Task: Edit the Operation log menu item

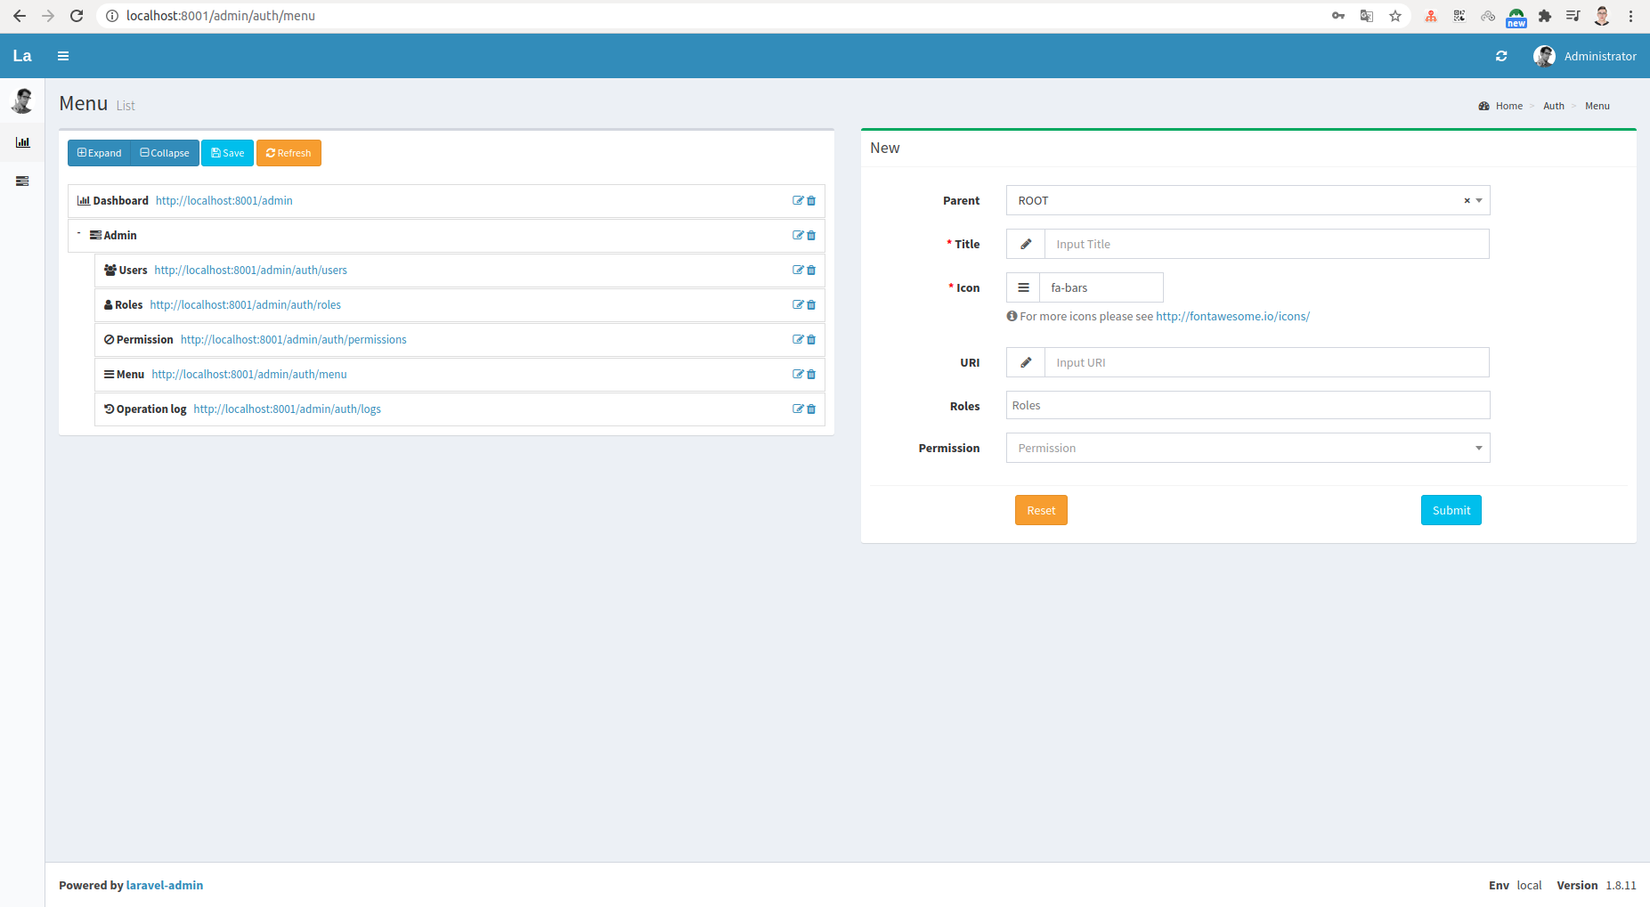Action: pyautogui.click(x=798, y=409)
